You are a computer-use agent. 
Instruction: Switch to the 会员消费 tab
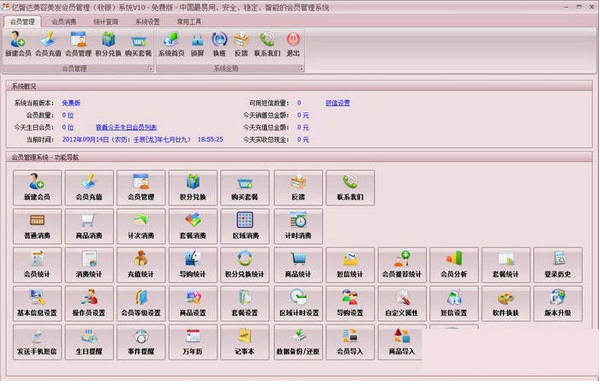point(64,22)
